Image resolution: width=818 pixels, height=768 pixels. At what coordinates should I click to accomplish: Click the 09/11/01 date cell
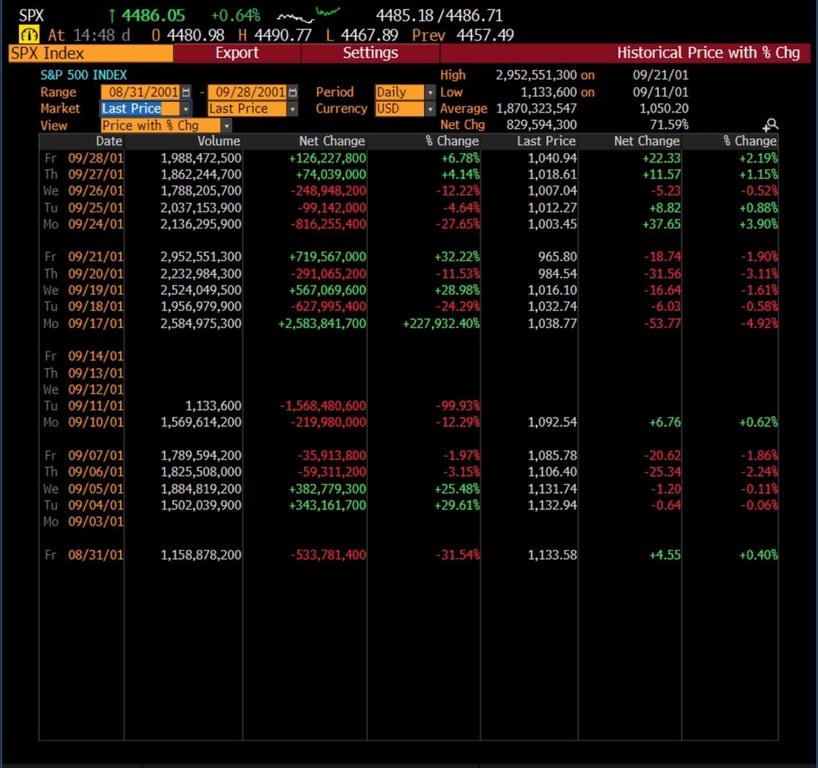pos(95,406)
